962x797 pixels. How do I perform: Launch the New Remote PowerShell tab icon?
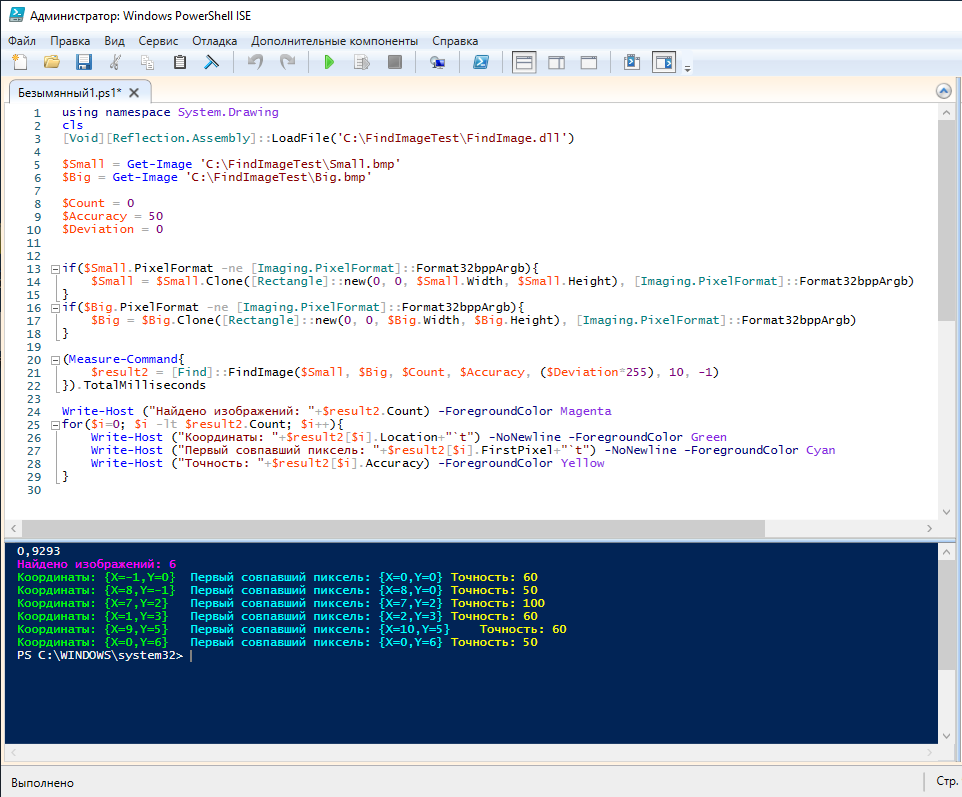[437, 63]
